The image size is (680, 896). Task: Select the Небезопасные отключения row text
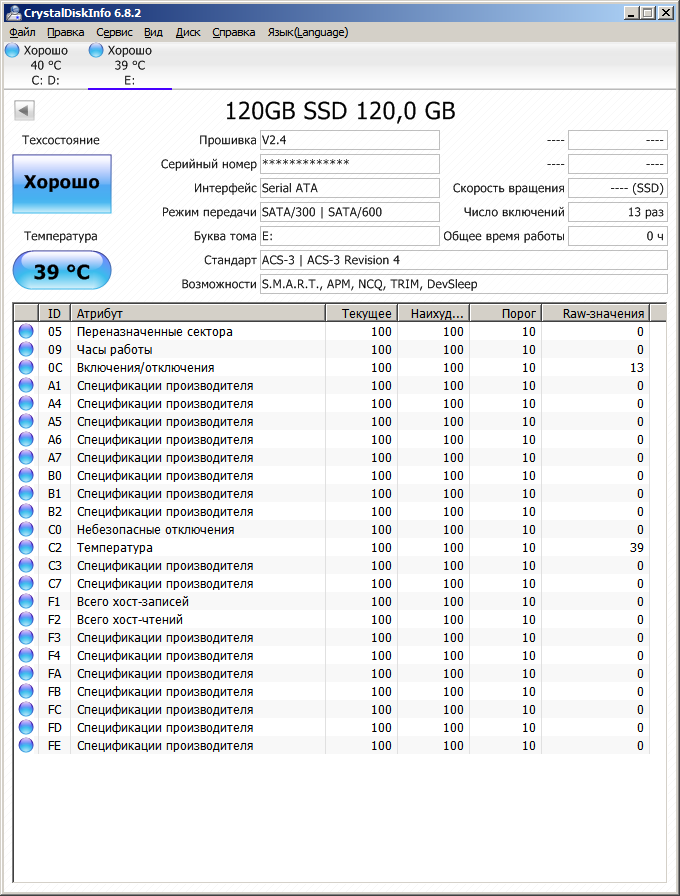(x=155, y=530)
